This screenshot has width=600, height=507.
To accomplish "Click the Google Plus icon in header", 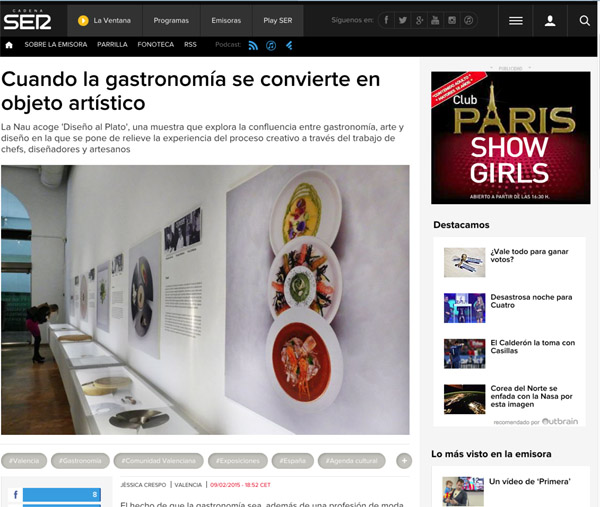I will click(x=419, y=20).
